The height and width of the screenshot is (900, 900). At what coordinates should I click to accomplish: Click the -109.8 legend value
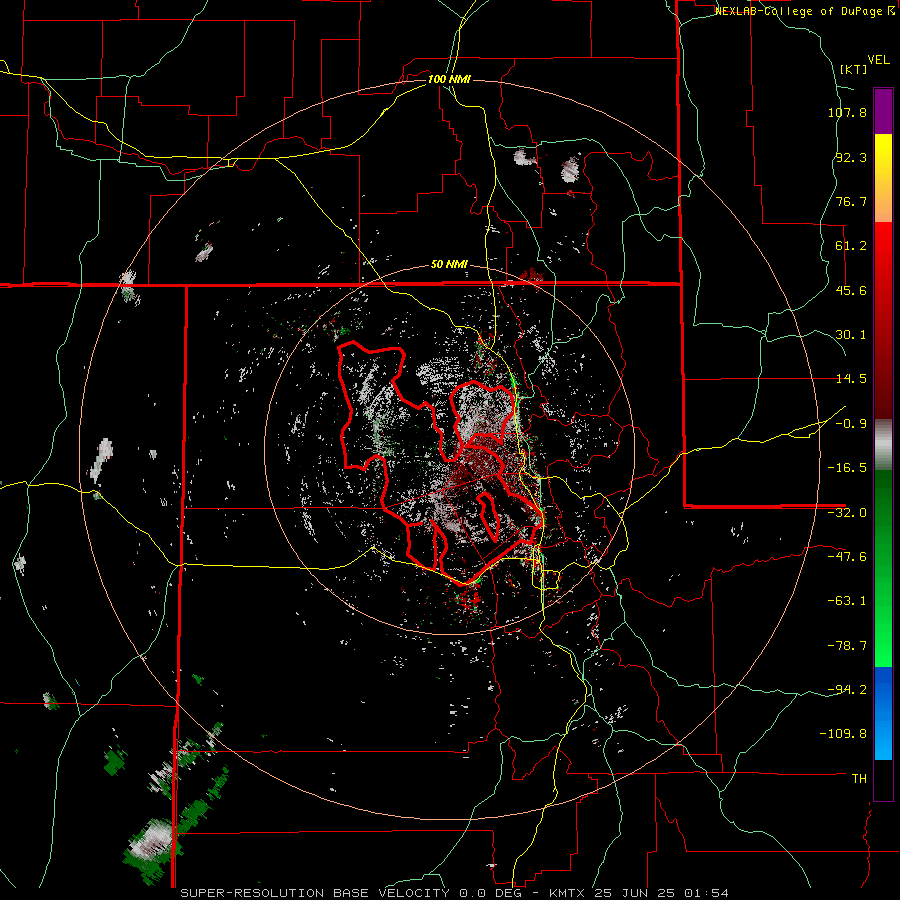pos(843,734)
